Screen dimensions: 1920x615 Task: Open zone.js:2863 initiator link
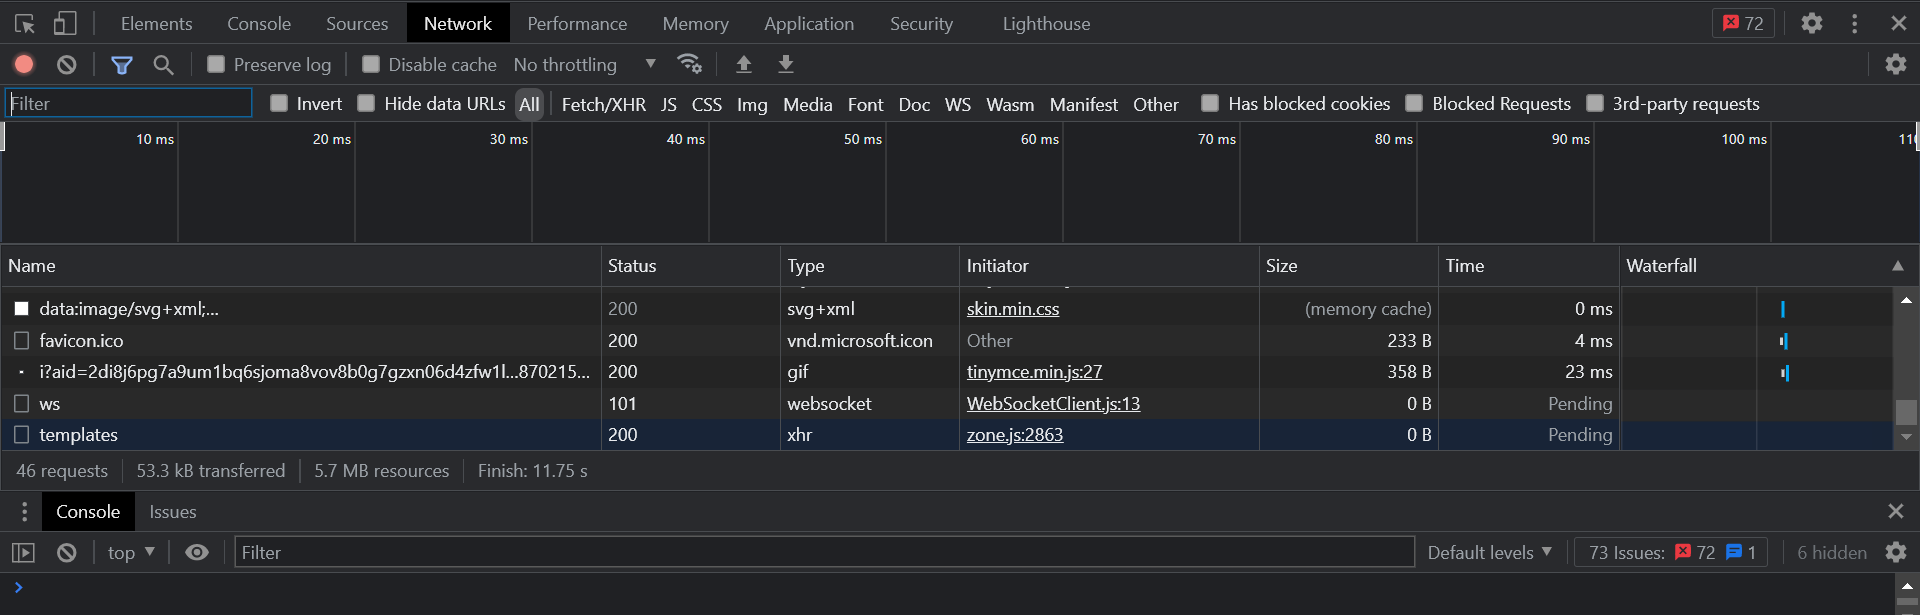(1015, 435)
